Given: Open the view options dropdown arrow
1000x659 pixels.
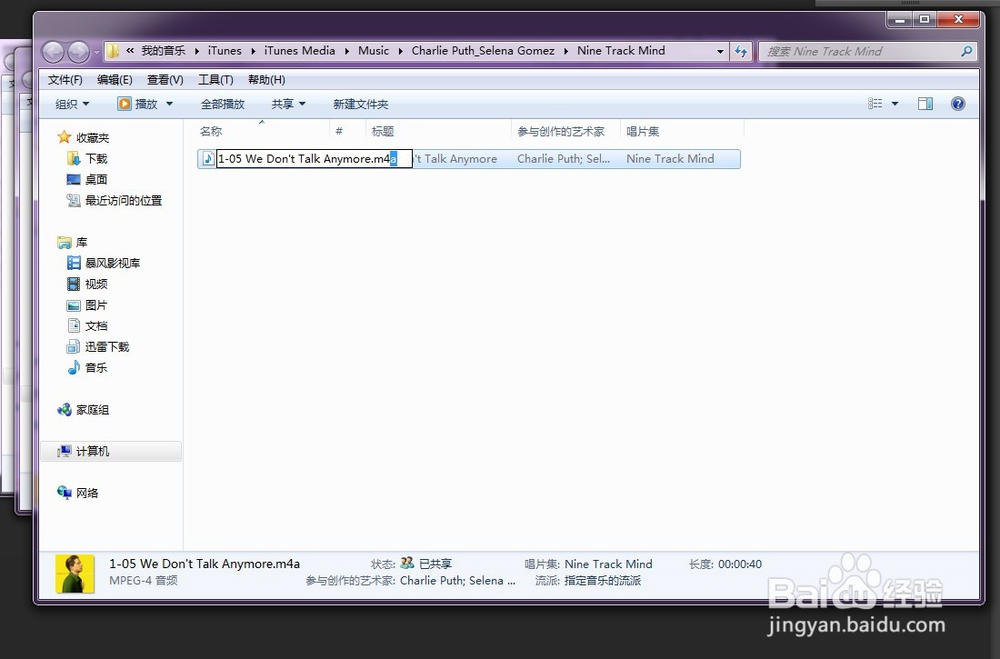Looking at the screenshot, I should click(x=895, y=104).
